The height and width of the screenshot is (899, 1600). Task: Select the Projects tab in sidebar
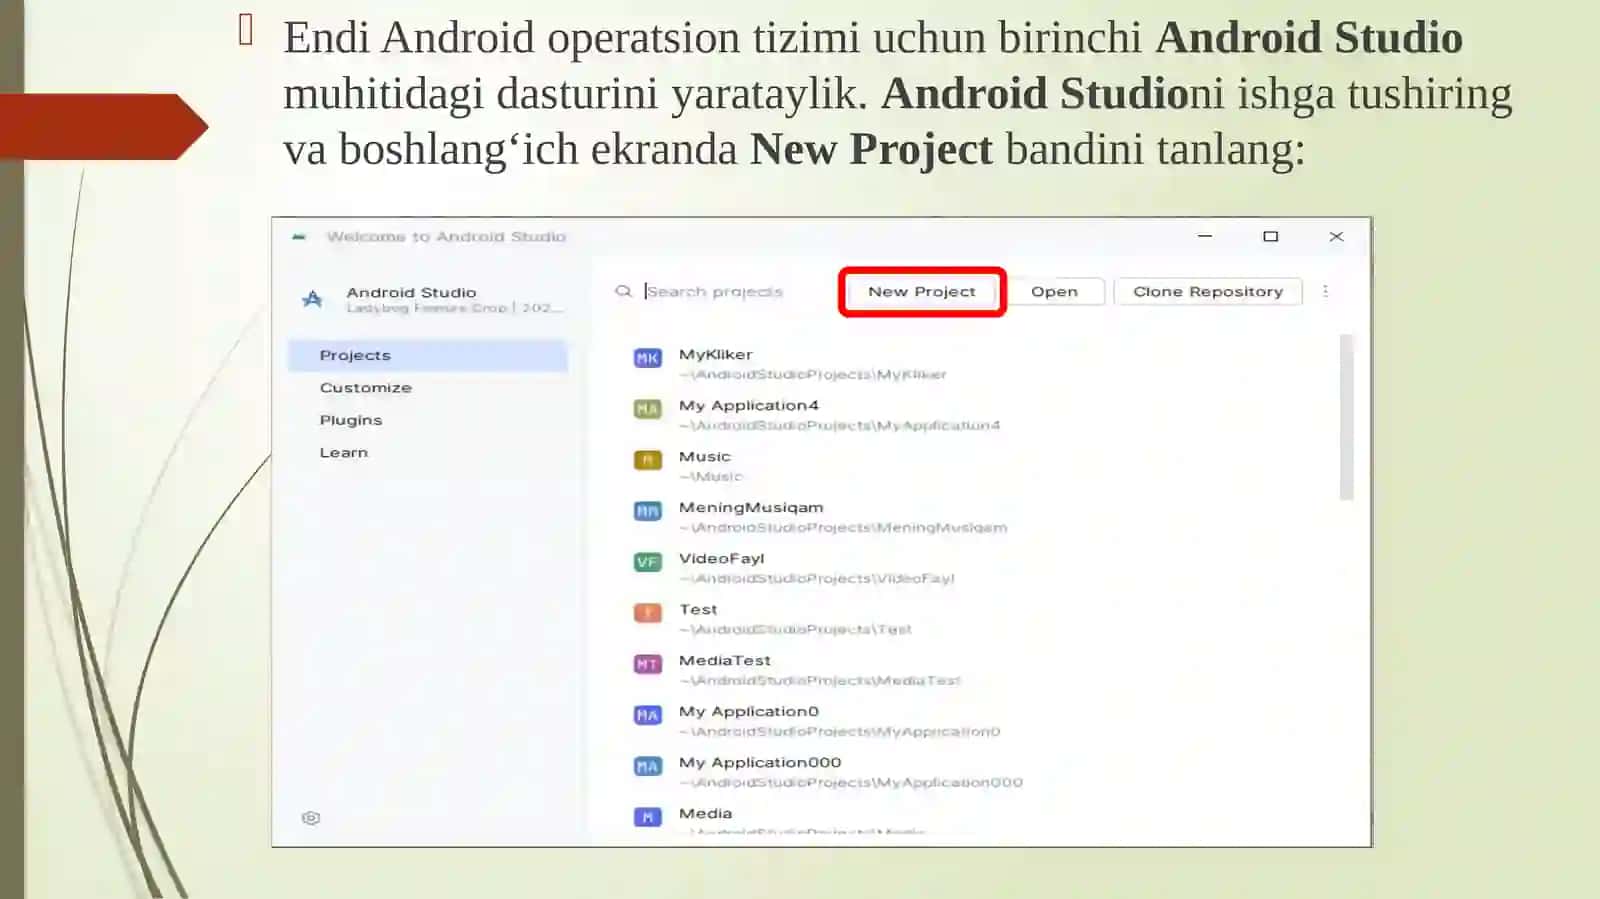coord(428,355)
